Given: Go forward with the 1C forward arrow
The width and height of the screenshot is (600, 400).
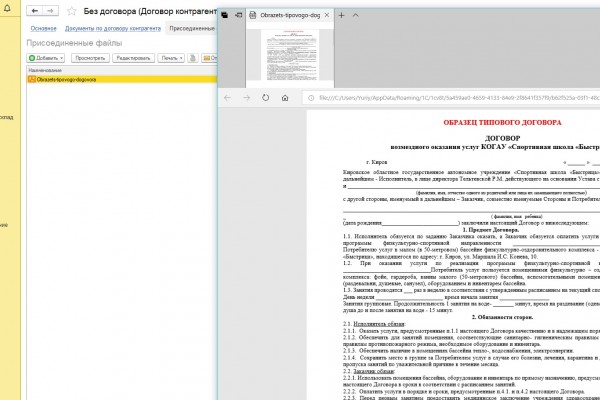Looking at the screenshot, I should point(51,11).
